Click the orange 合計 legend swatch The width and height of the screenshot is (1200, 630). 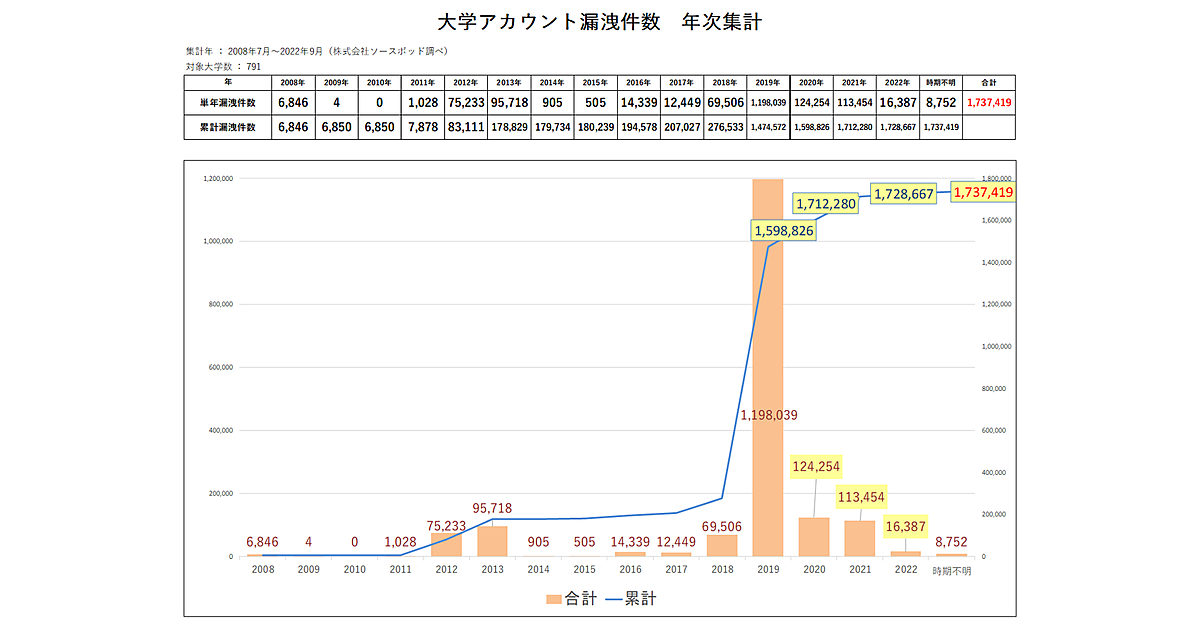pos(555,599)
